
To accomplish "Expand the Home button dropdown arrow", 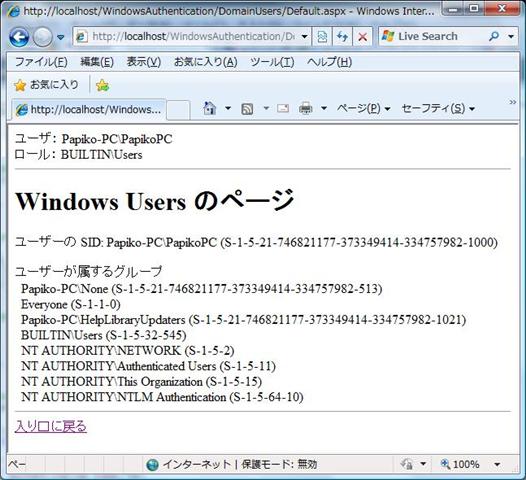I will (x=228, y=108).
